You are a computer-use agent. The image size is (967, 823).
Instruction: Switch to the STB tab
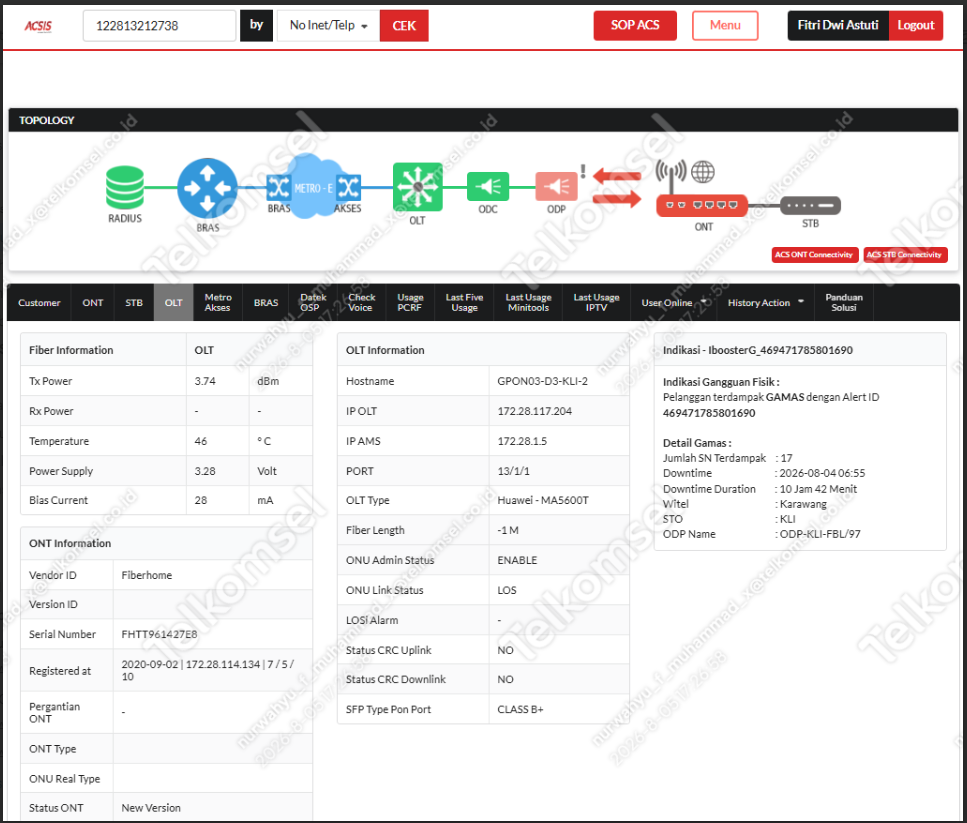[134, 303]
